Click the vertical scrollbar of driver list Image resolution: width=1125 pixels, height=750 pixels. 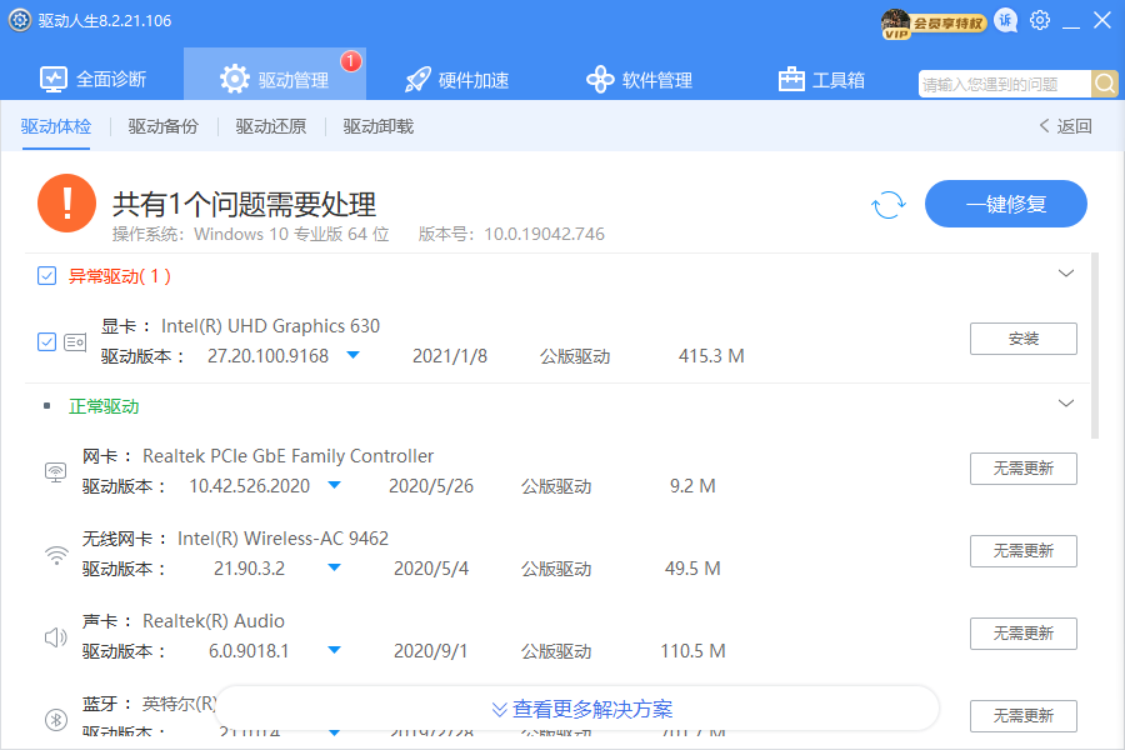[1095, 345]
